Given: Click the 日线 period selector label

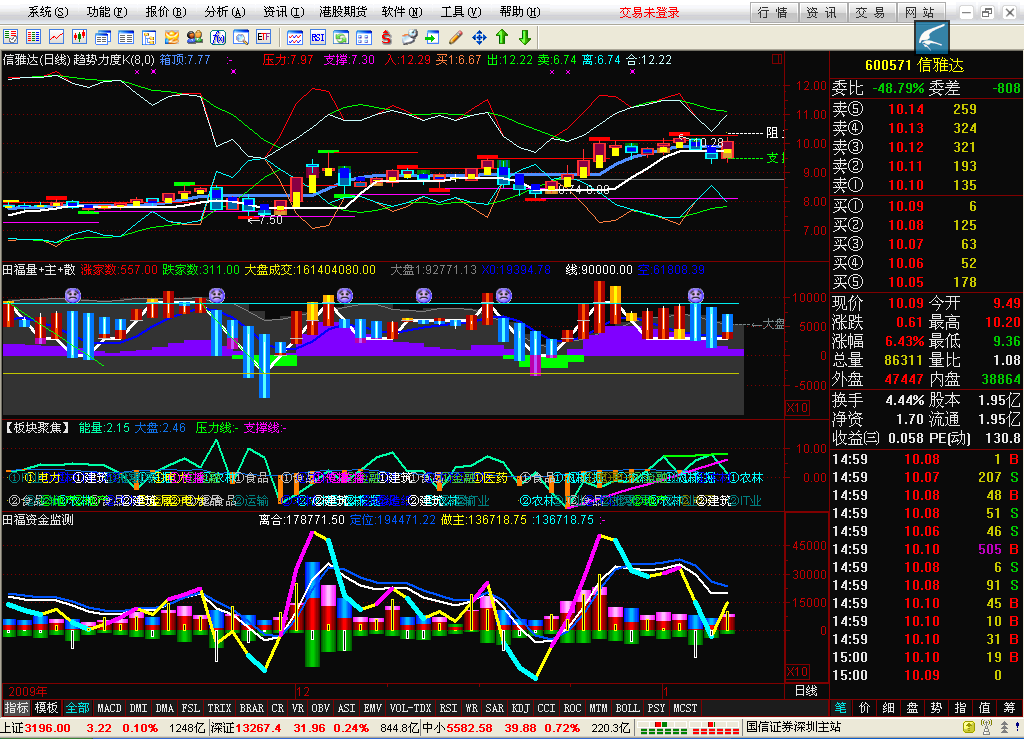Looking at the screenshot, I should pos(805,691).
